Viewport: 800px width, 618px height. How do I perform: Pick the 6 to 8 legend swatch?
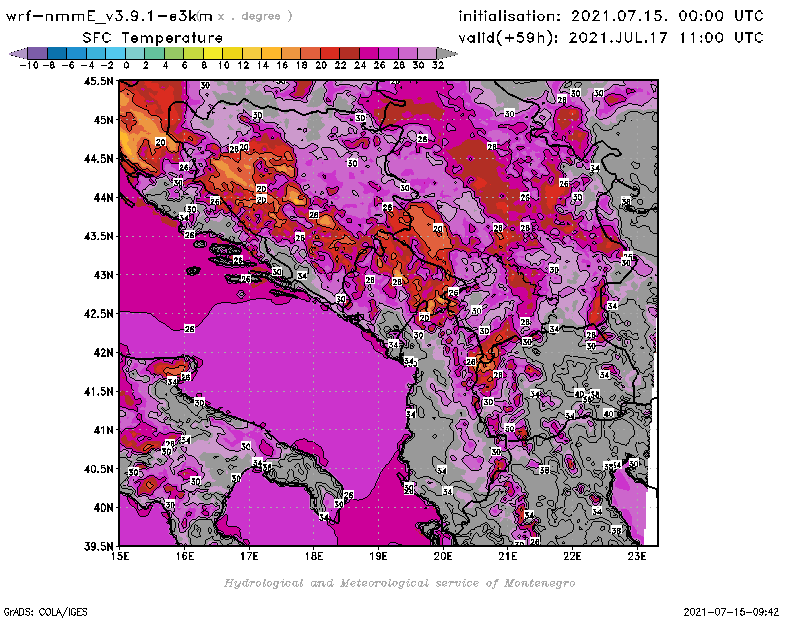point(193,53)
